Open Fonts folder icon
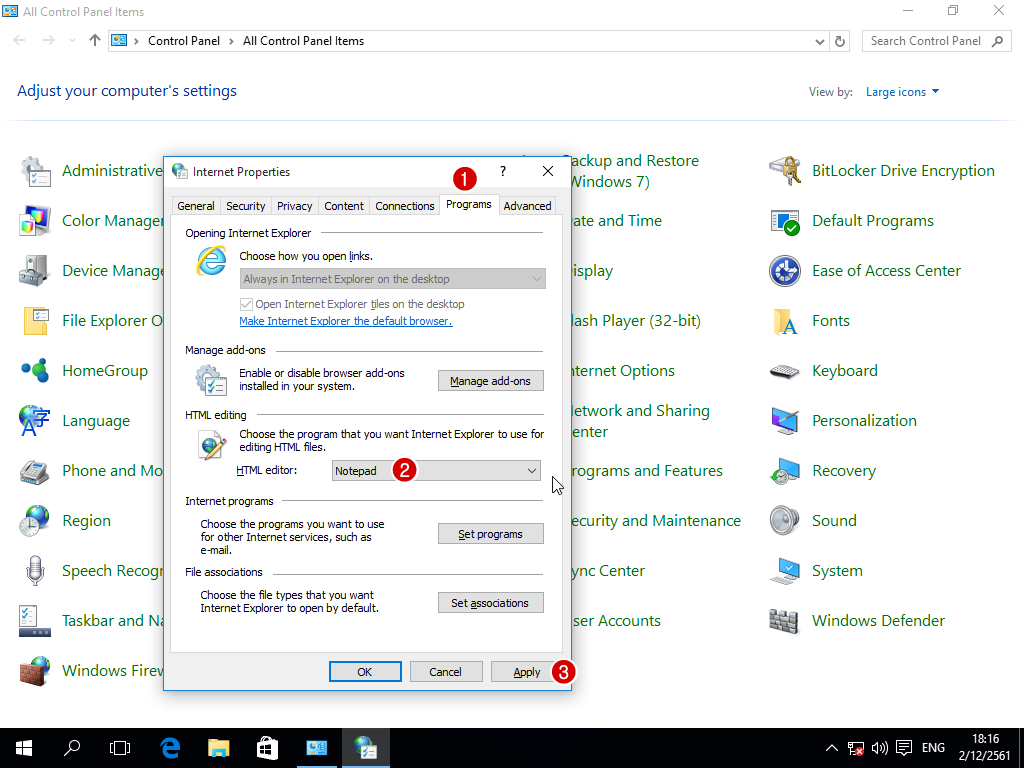This screenshot has height=768, width=1024. tap(784, 321)
